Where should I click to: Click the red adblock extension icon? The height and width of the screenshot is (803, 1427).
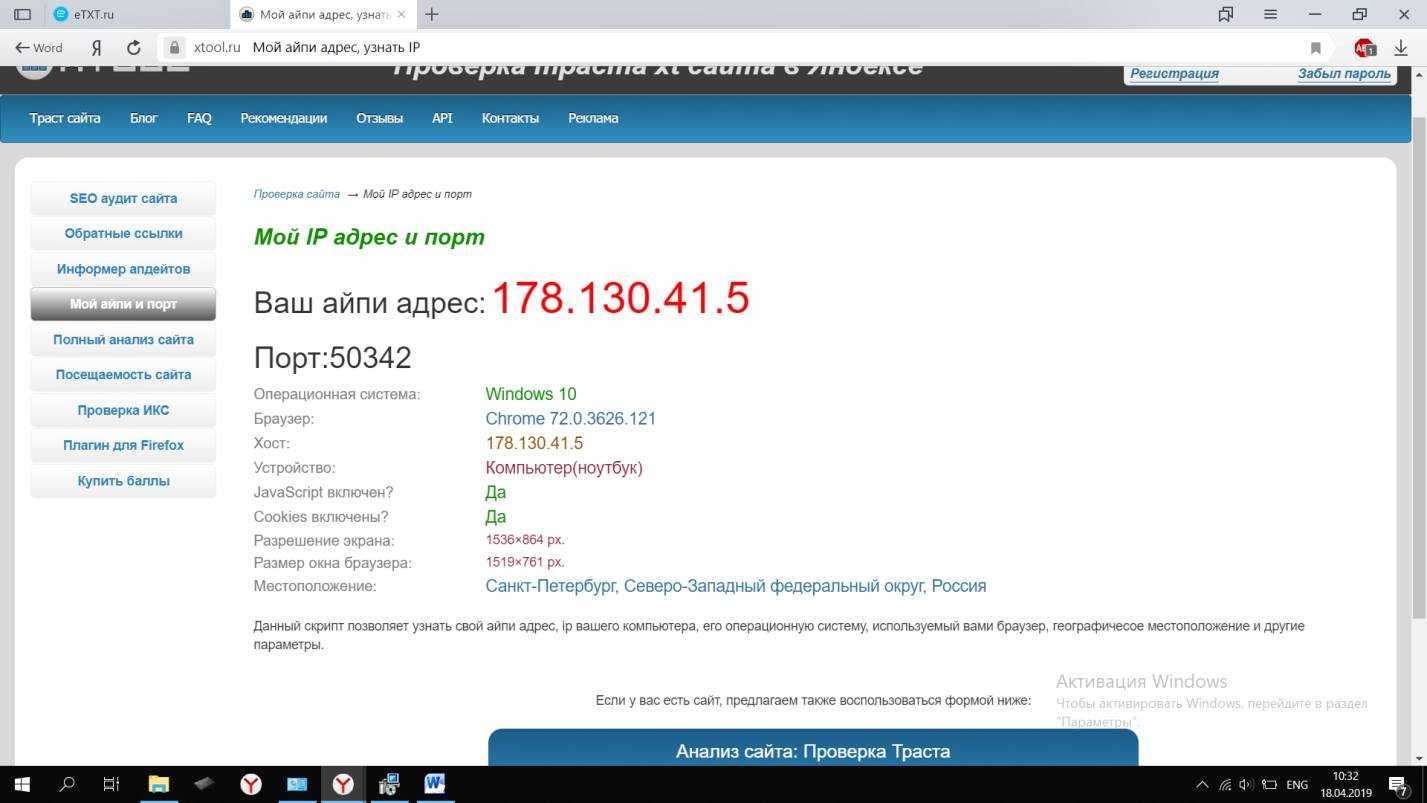[1364, 47]
